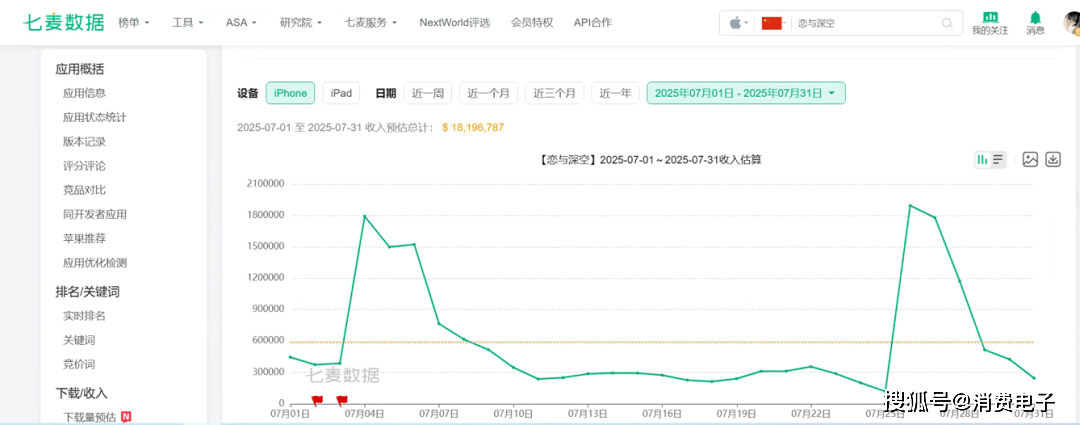
Task: Click the search magnifier icon
Action: click(x=948, y=23)
